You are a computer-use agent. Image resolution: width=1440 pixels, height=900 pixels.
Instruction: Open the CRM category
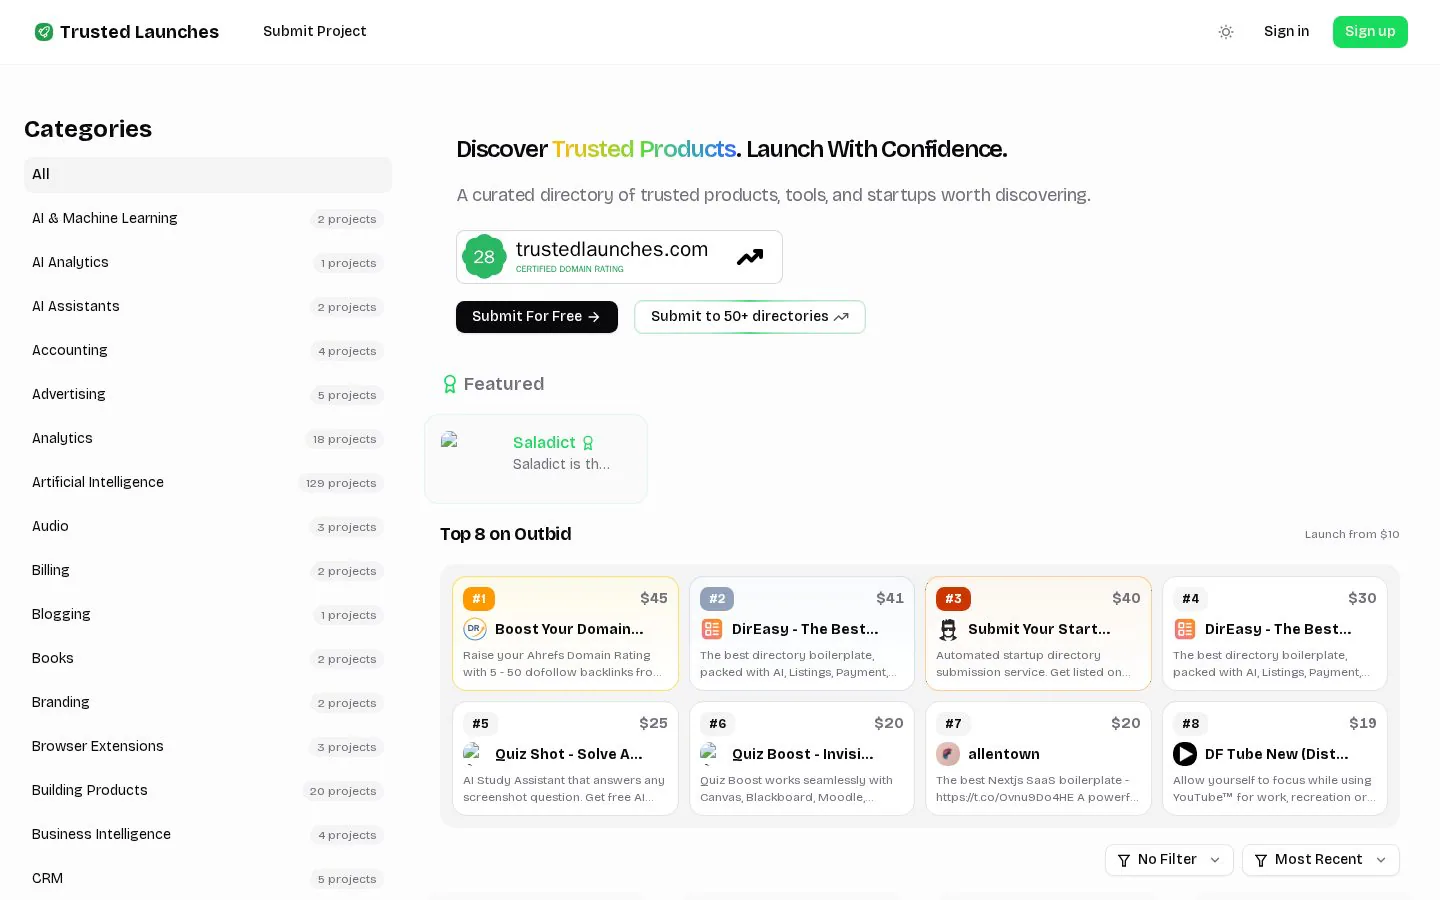pos(208,878)
